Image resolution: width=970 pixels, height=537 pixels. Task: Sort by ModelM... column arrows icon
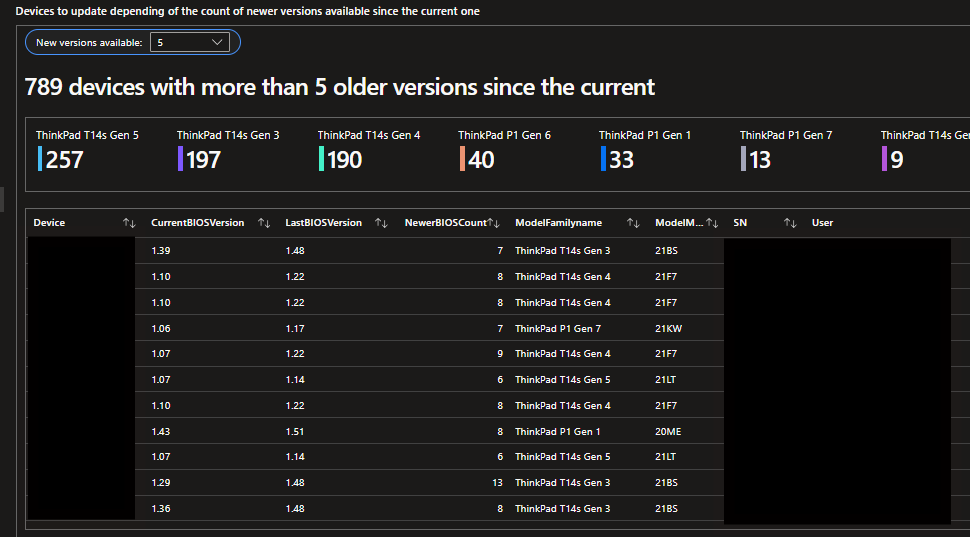point(712,223)
